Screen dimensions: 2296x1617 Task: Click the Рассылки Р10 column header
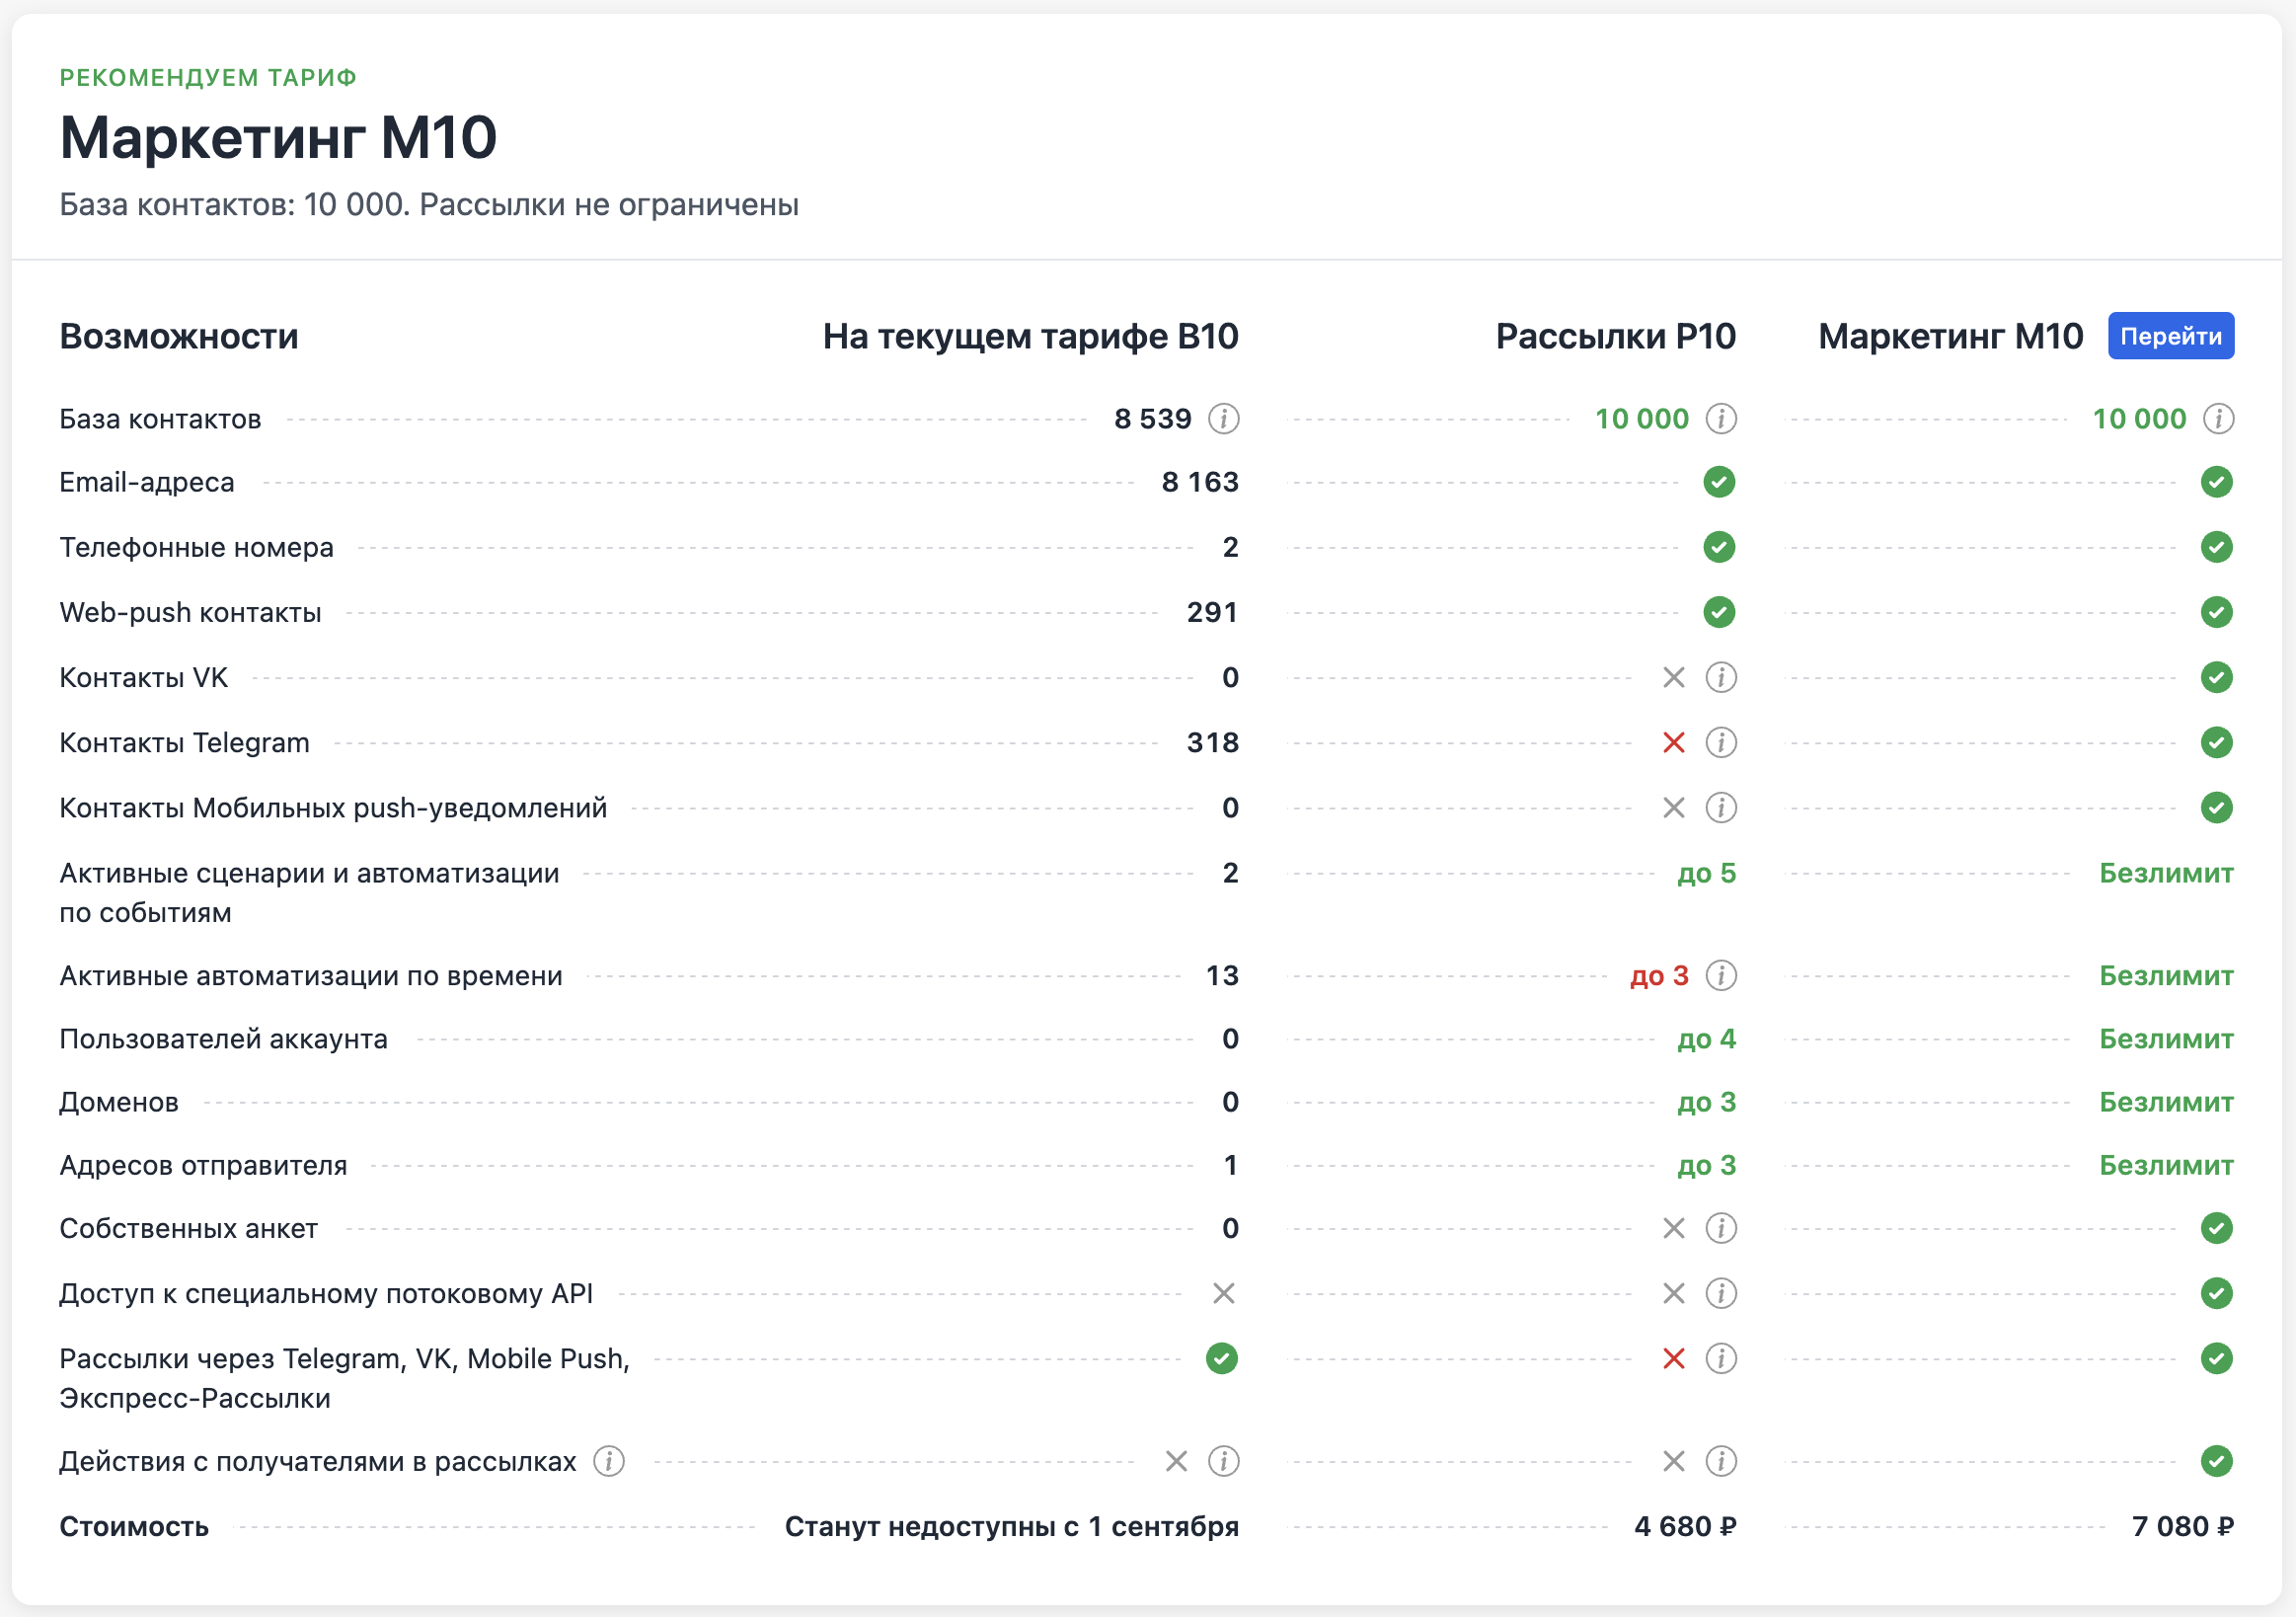[x=1614, y=337]
